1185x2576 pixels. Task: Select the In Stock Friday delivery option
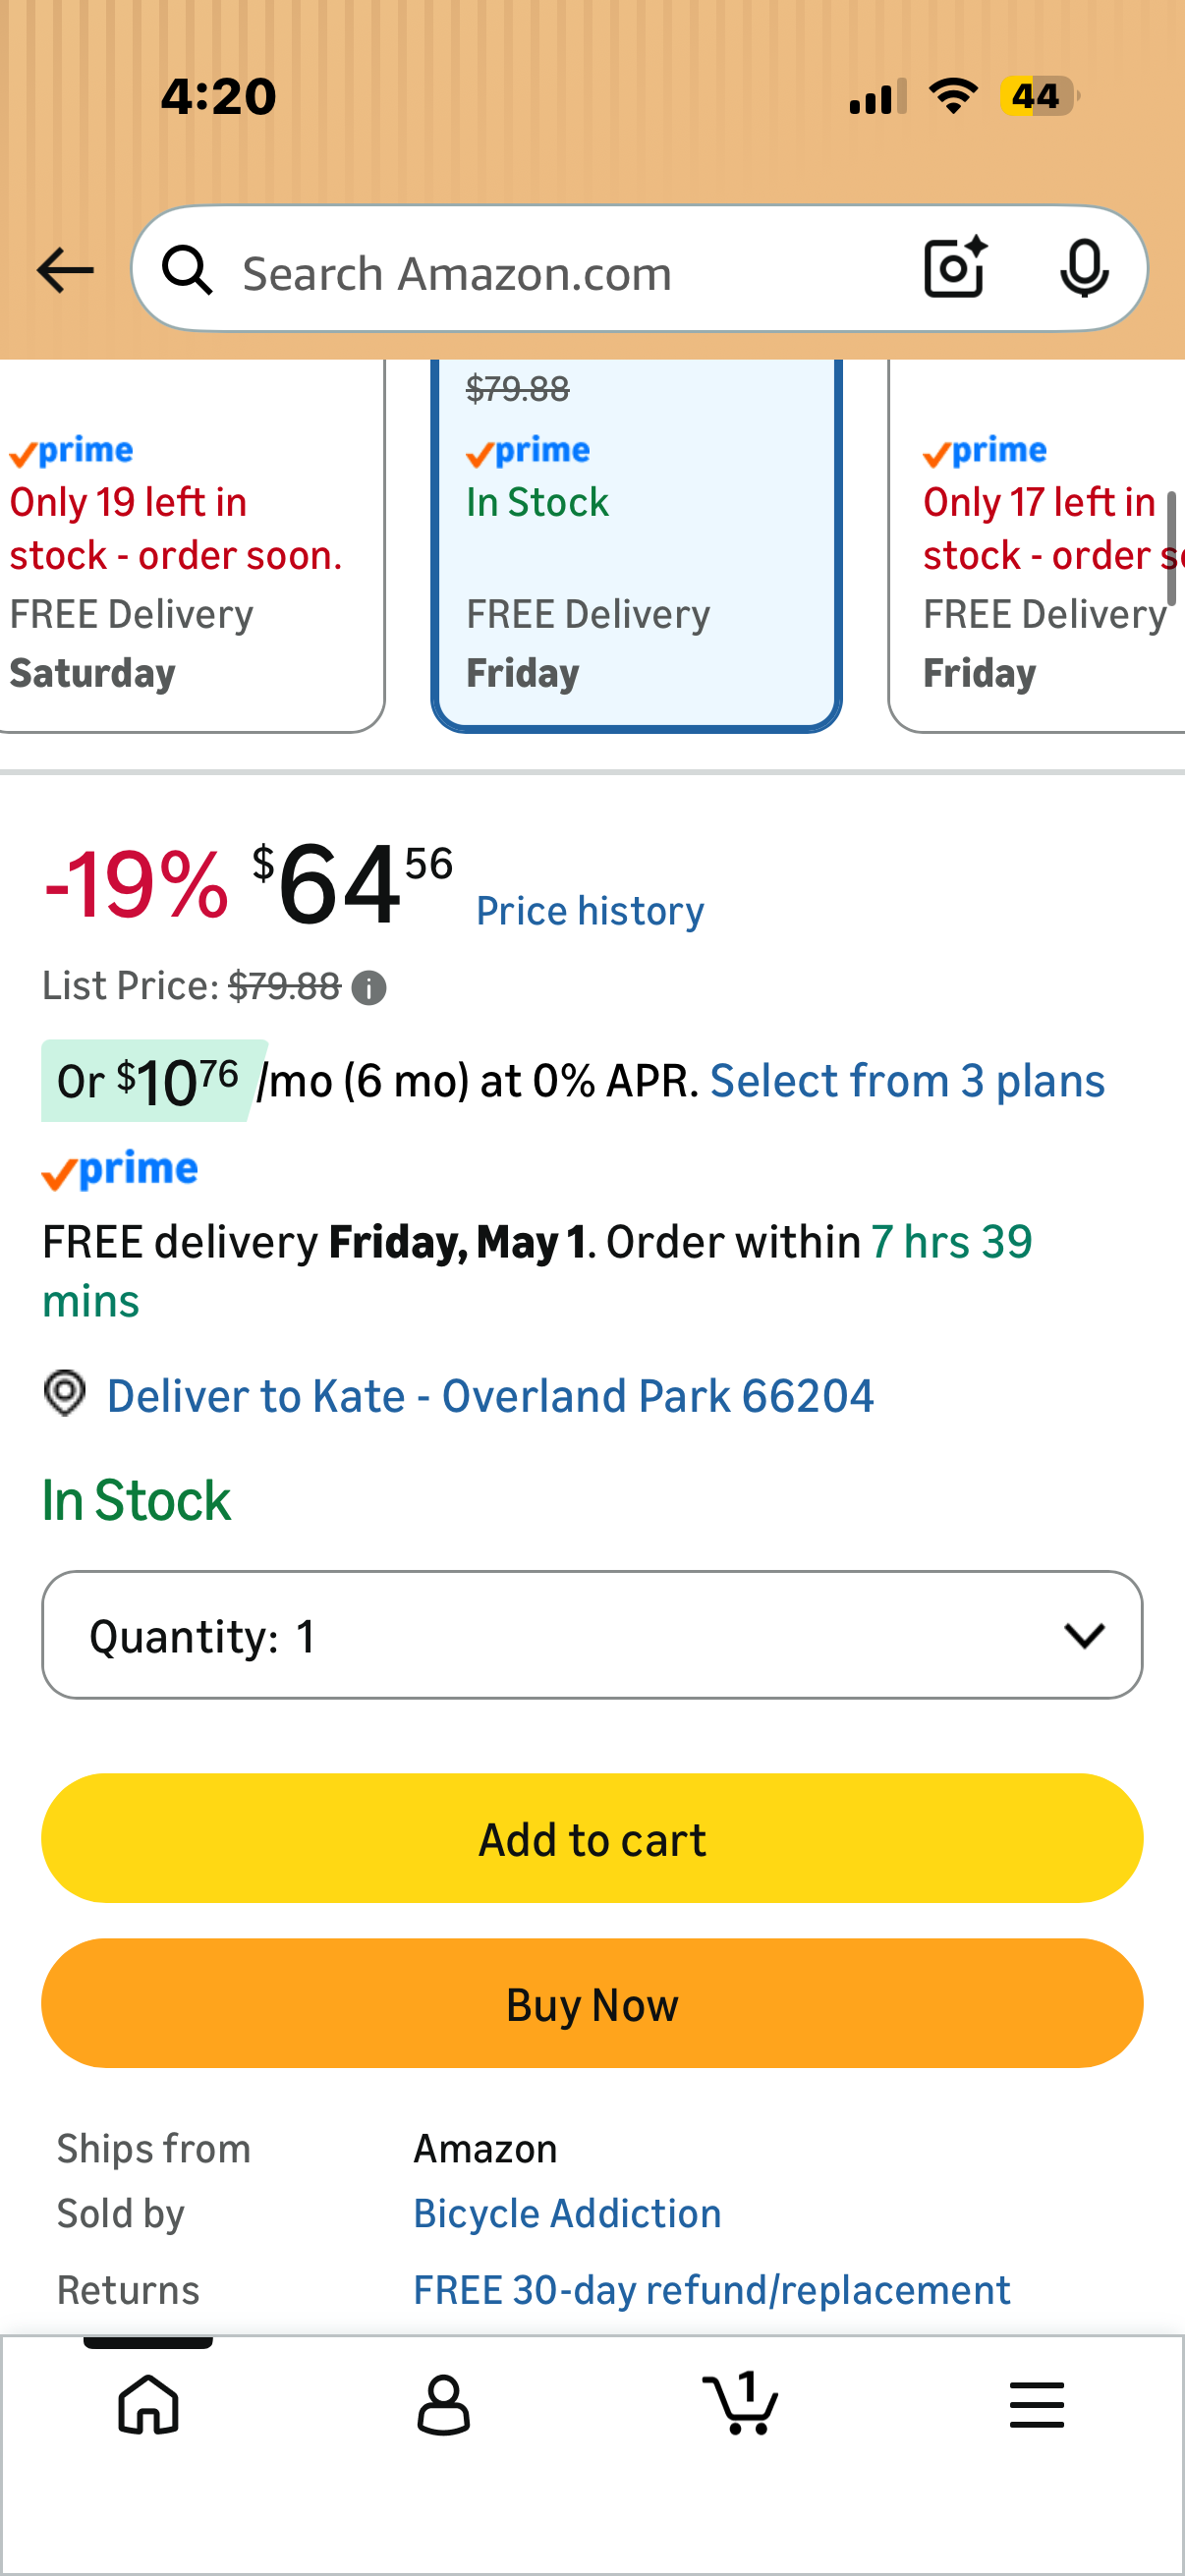click(636, 560)
